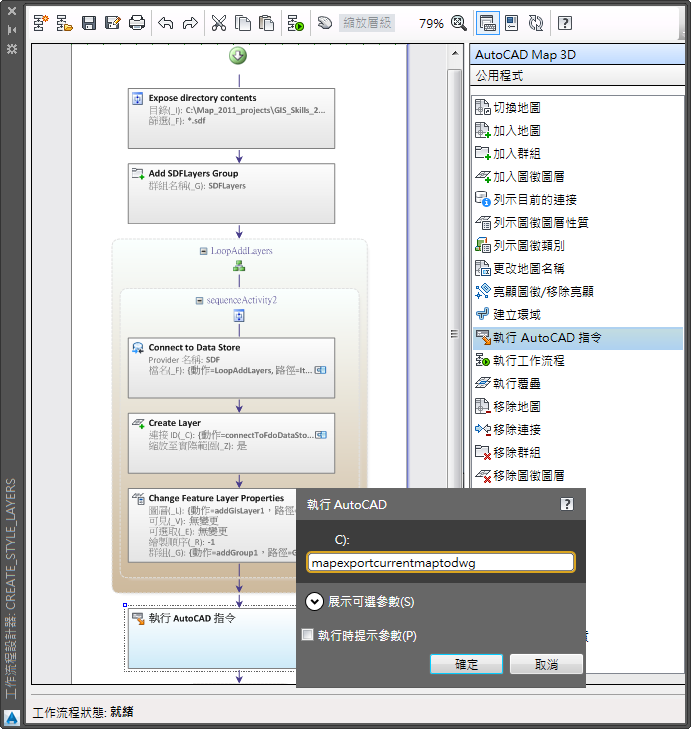Choose the 列示圖徵類別 activity
The height and width of the screenshot is (729, 691).
click(578, 245)
